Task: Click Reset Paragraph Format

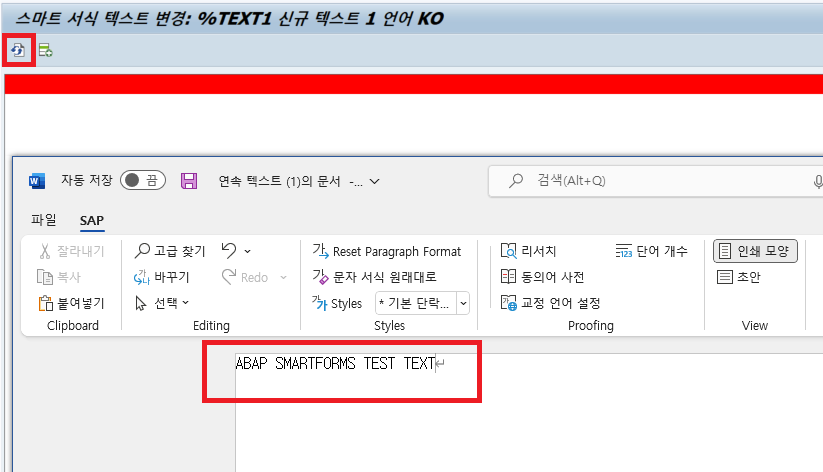Action: coord(387,251)
